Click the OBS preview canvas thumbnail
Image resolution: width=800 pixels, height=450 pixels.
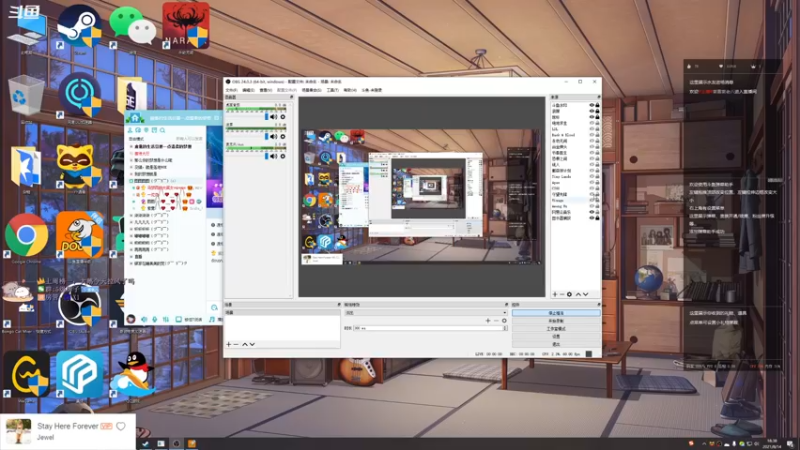coord(422,196)
